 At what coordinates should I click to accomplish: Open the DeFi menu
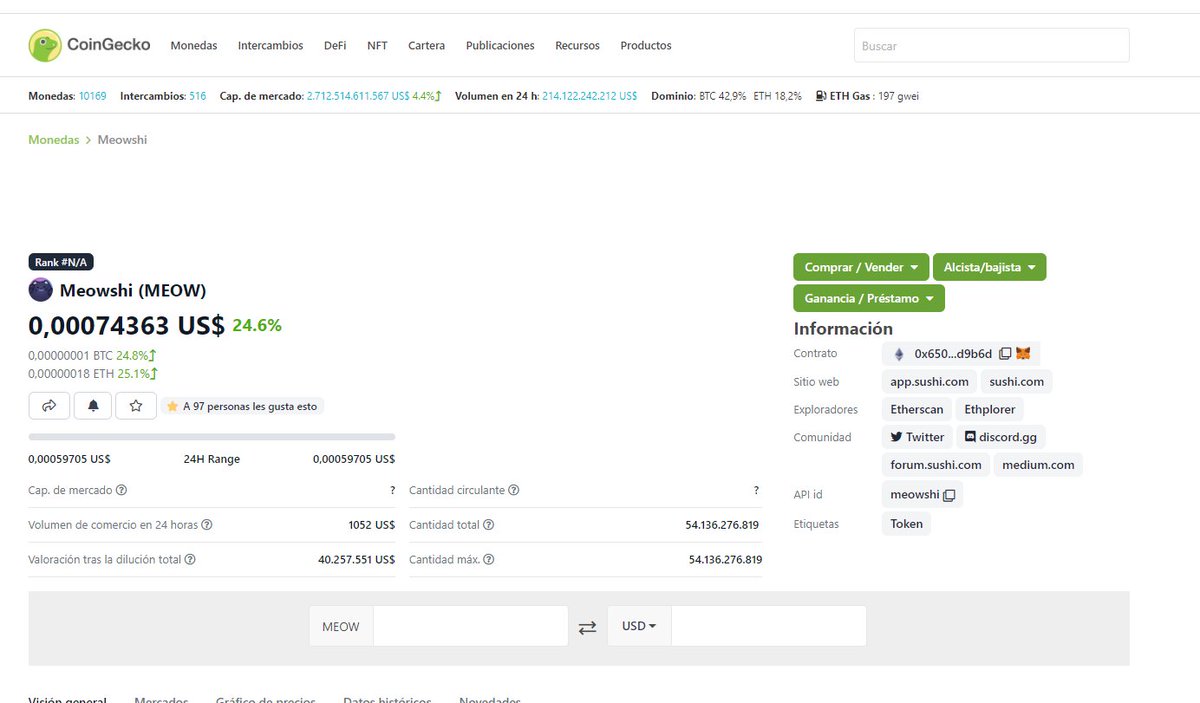click(x=335, y=46)
